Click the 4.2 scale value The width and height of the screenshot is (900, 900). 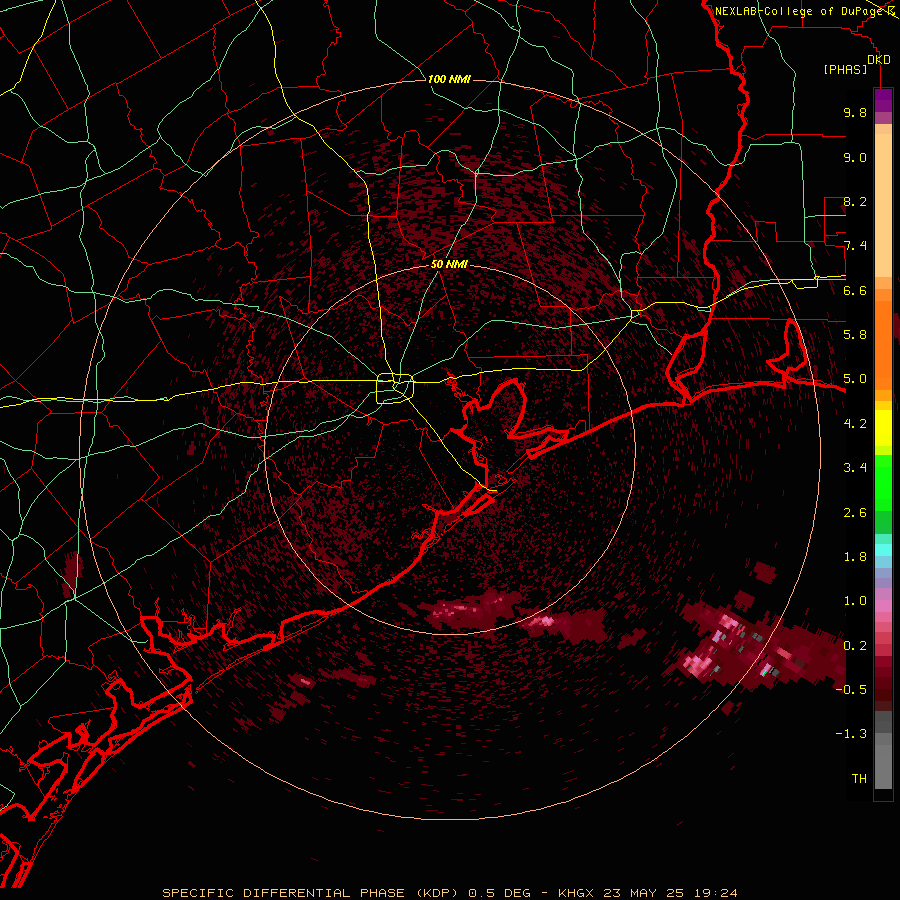pyautogui.click(x=855, y=423)
